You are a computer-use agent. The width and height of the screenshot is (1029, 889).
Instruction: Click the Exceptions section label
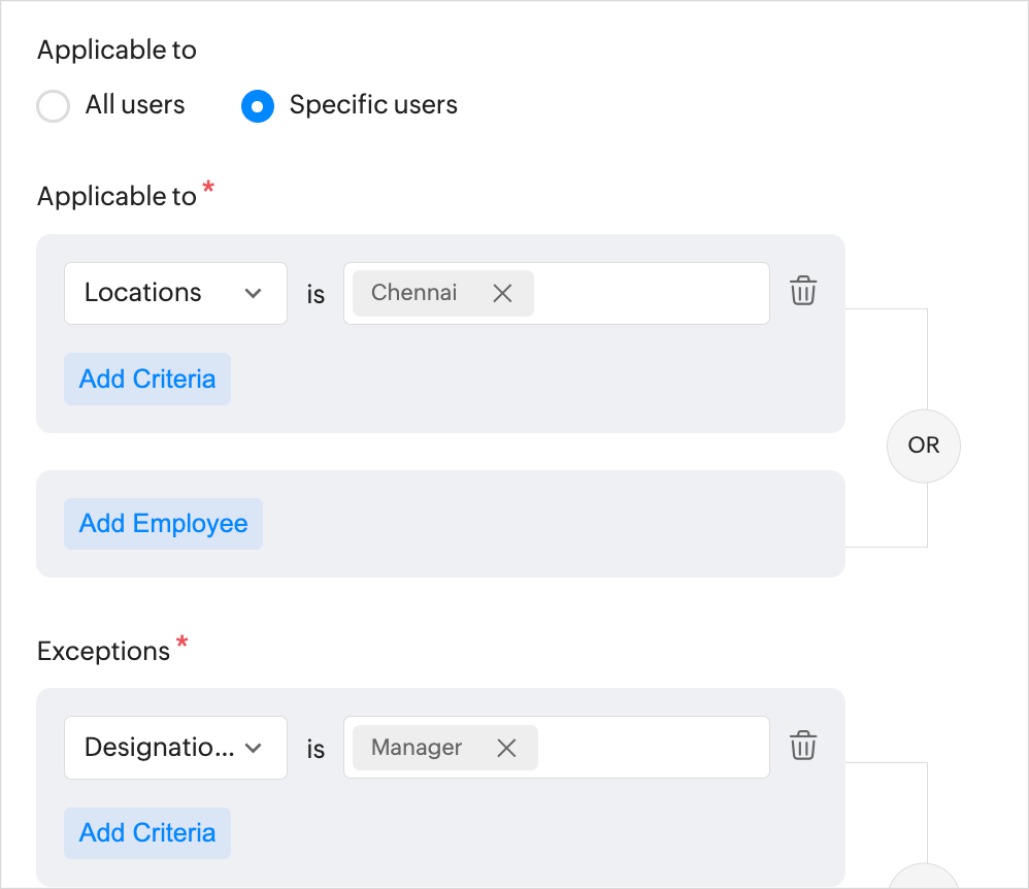point(103,651)
